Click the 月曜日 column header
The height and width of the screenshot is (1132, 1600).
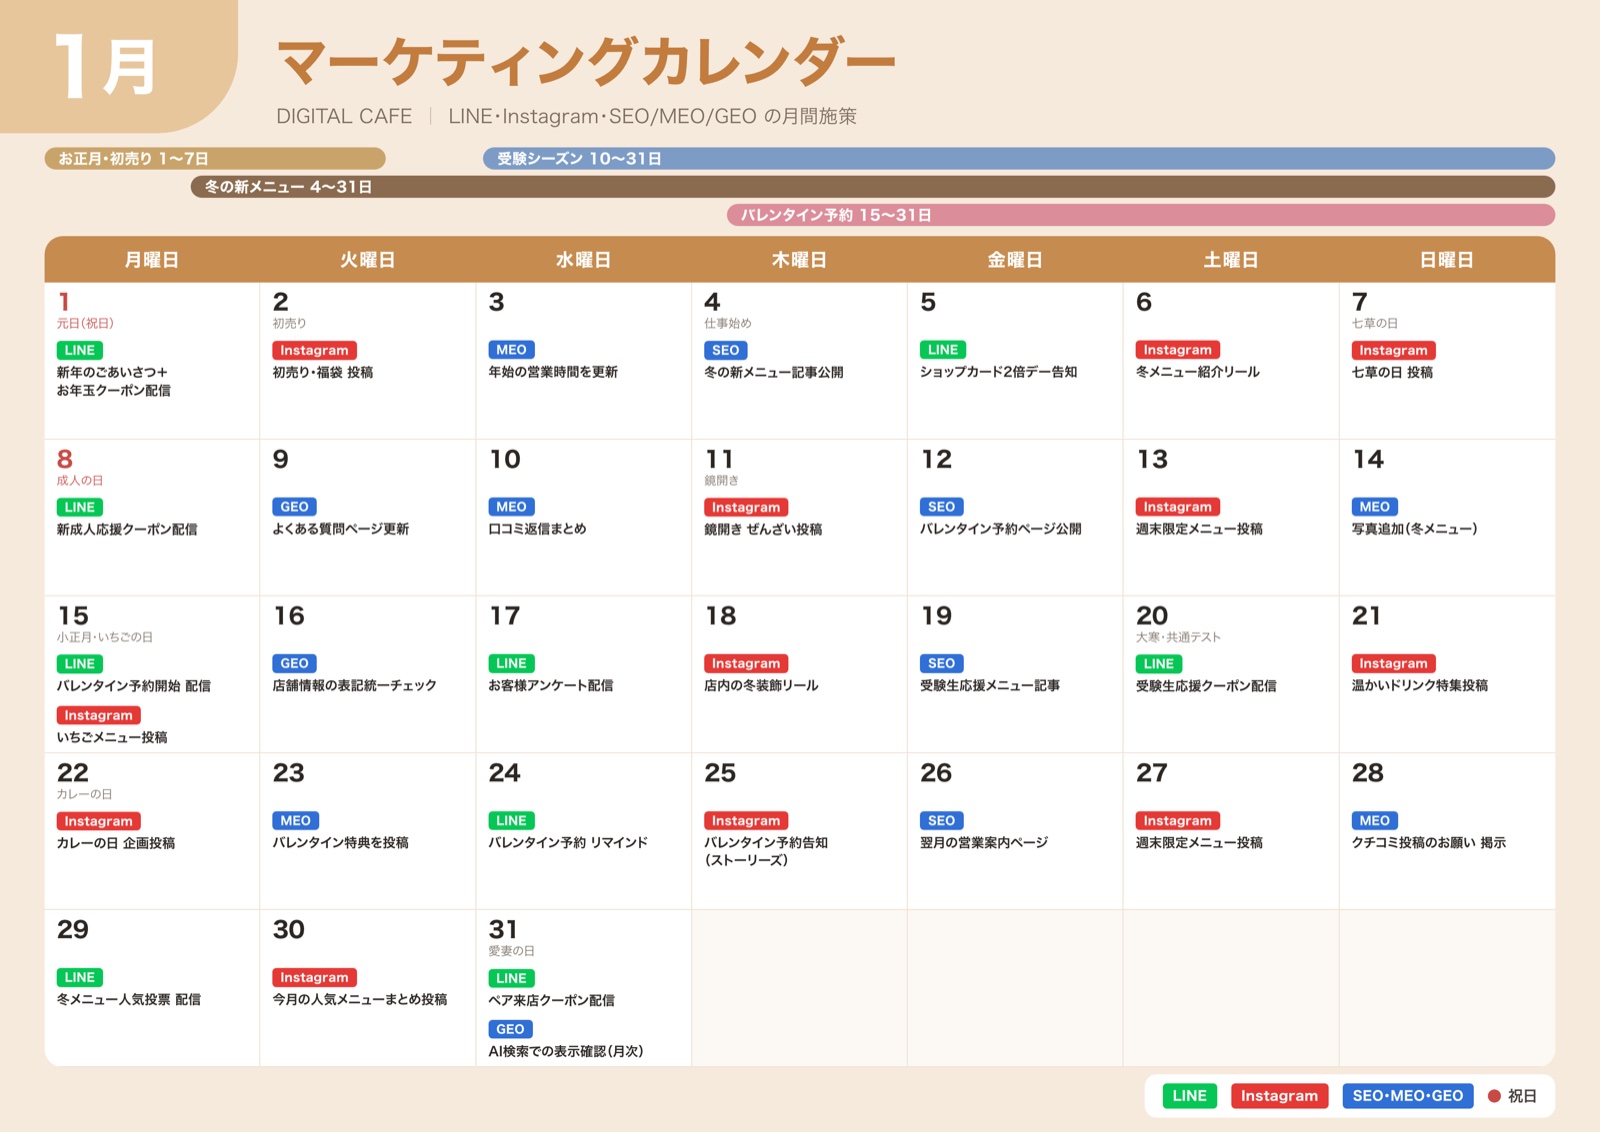click(x=152, y=260)
